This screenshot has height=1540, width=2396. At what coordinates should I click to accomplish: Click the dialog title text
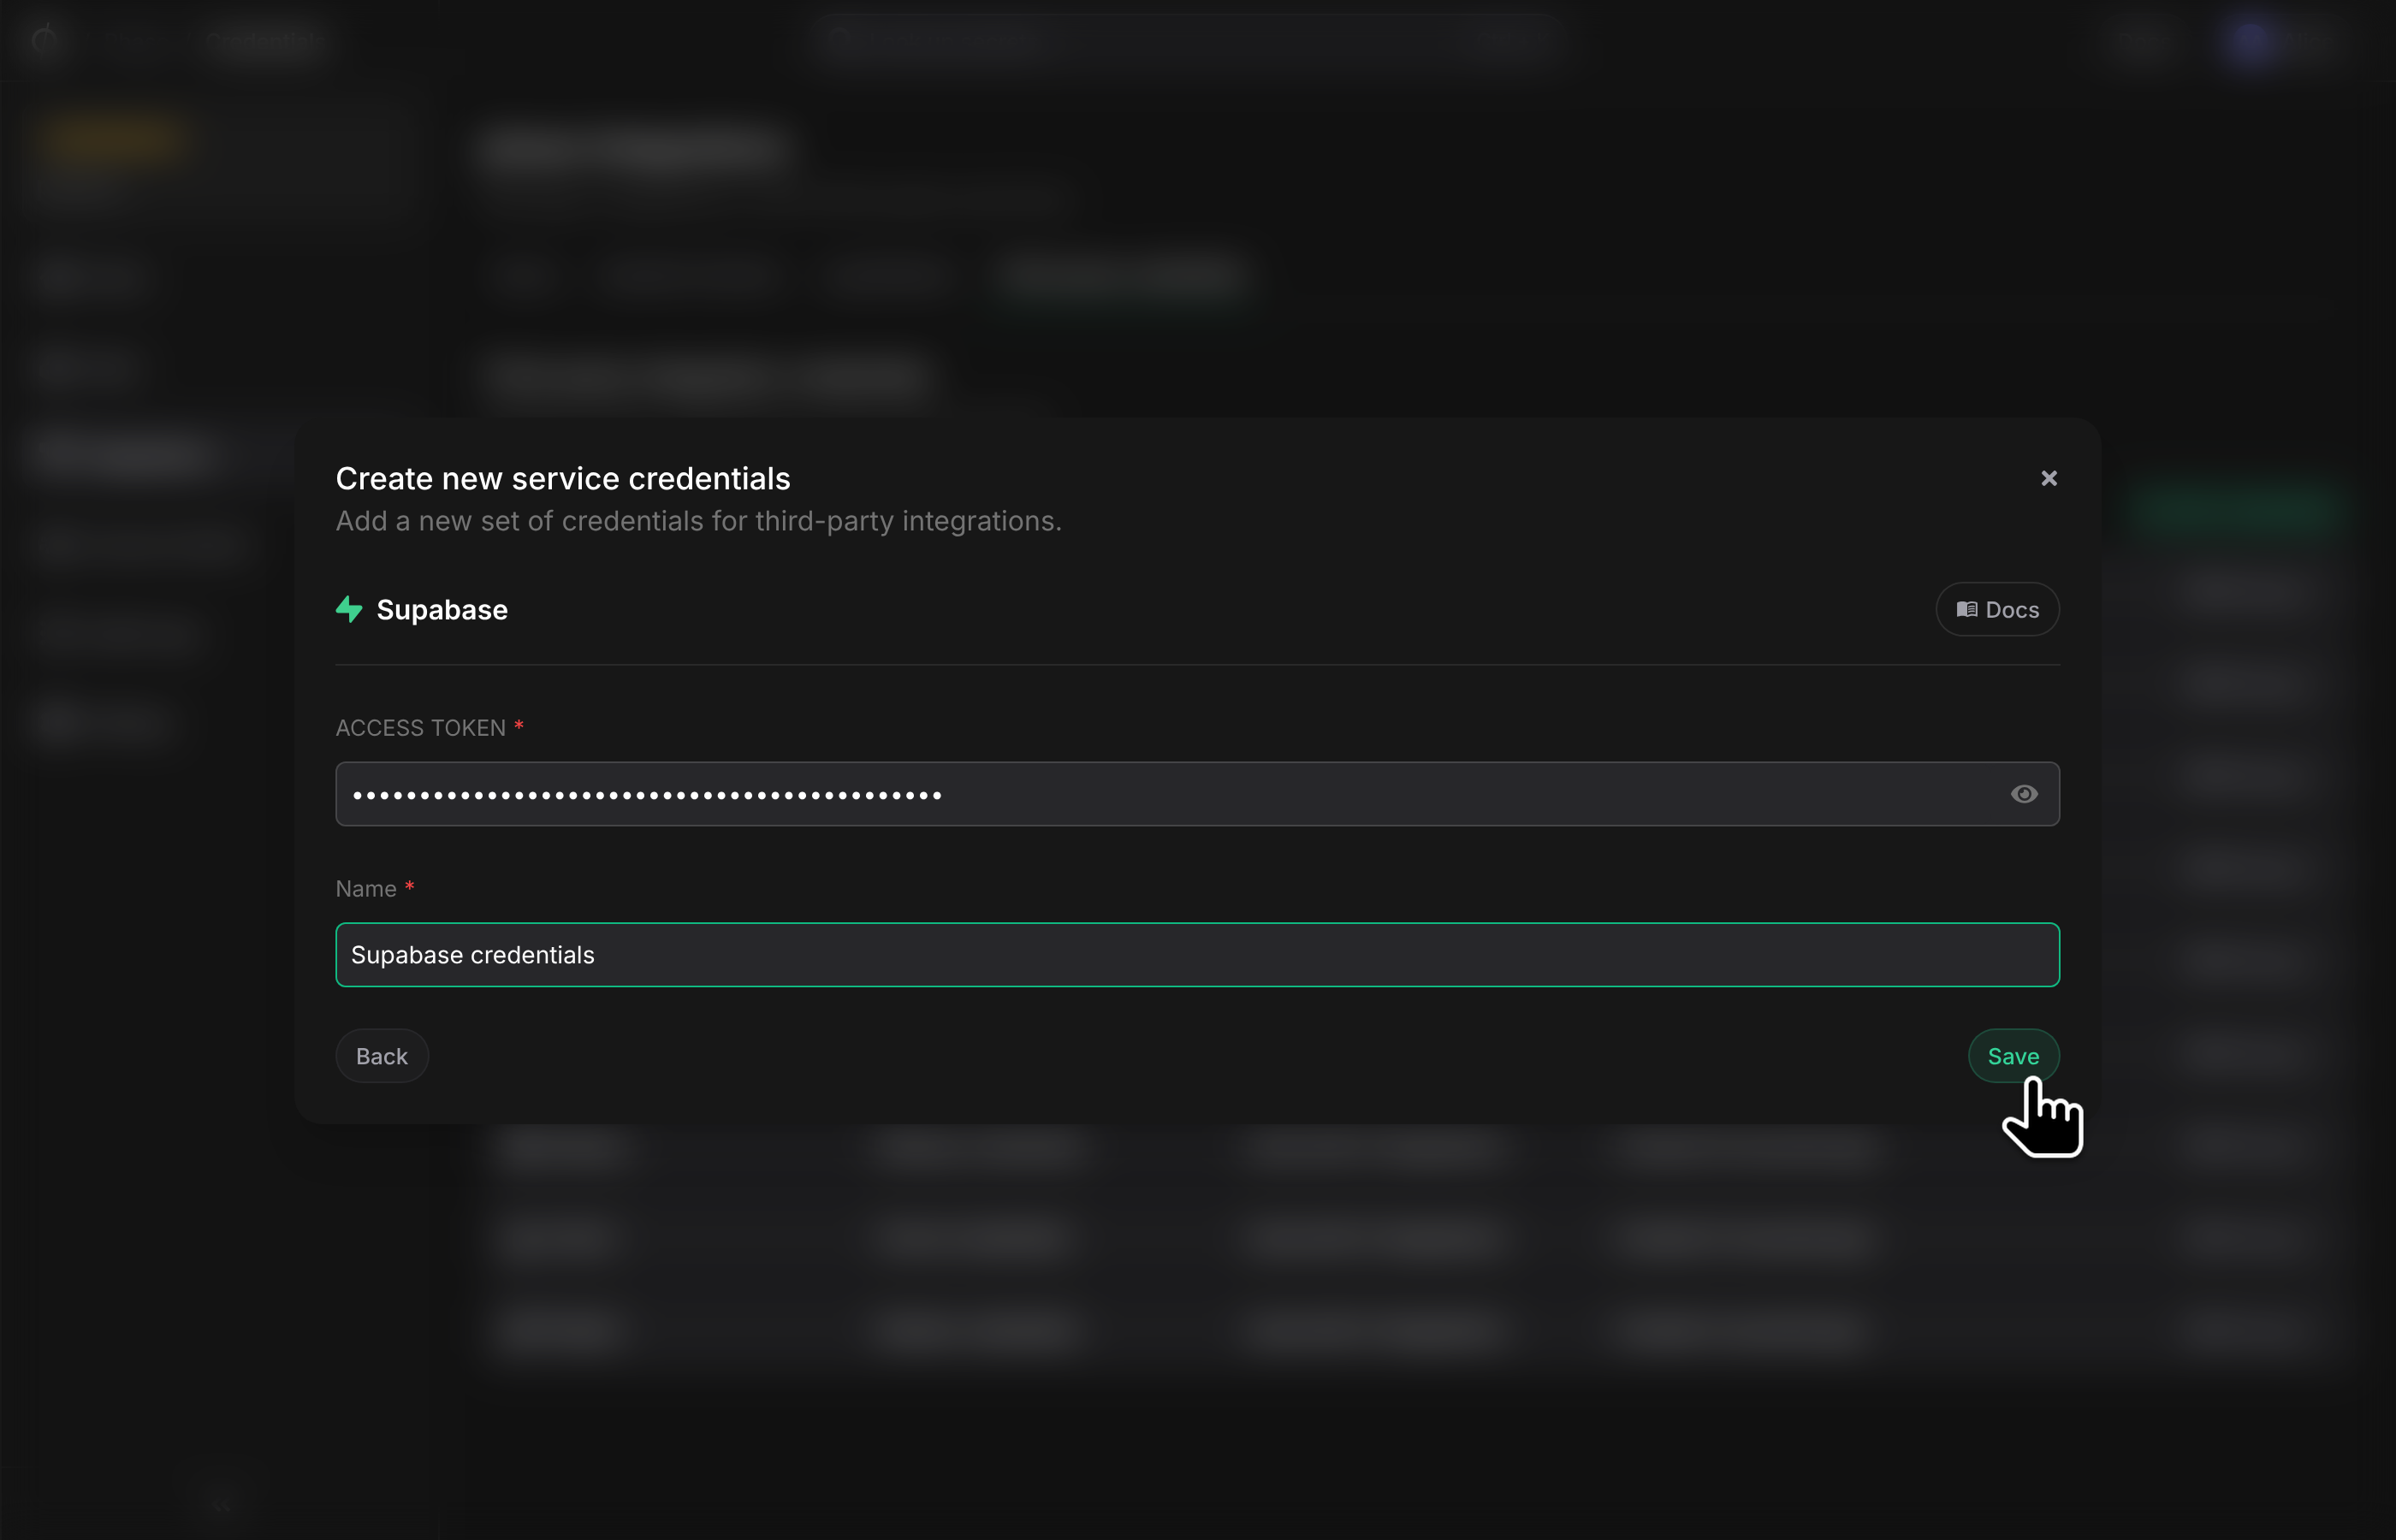(563, 478)
